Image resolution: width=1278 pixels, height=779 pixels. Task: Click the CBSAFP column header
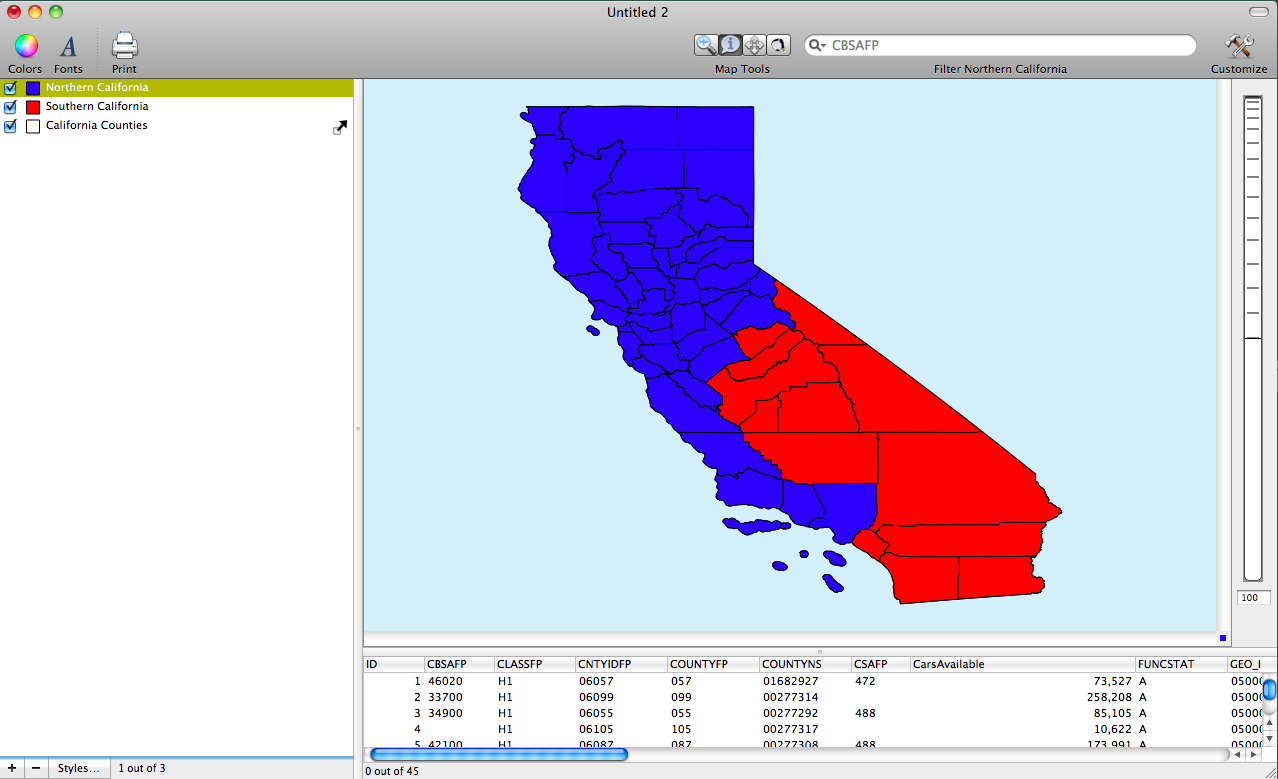(458, 664)
